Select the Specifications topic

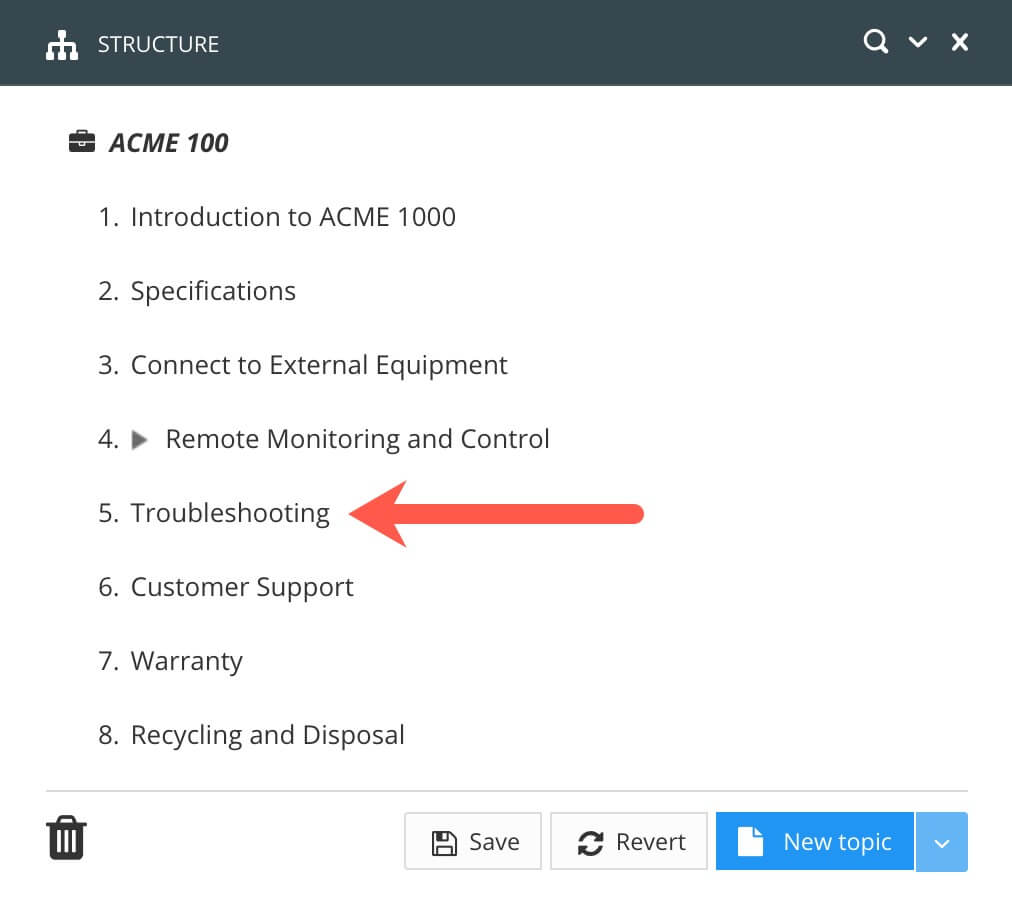[x=213, y=291]
